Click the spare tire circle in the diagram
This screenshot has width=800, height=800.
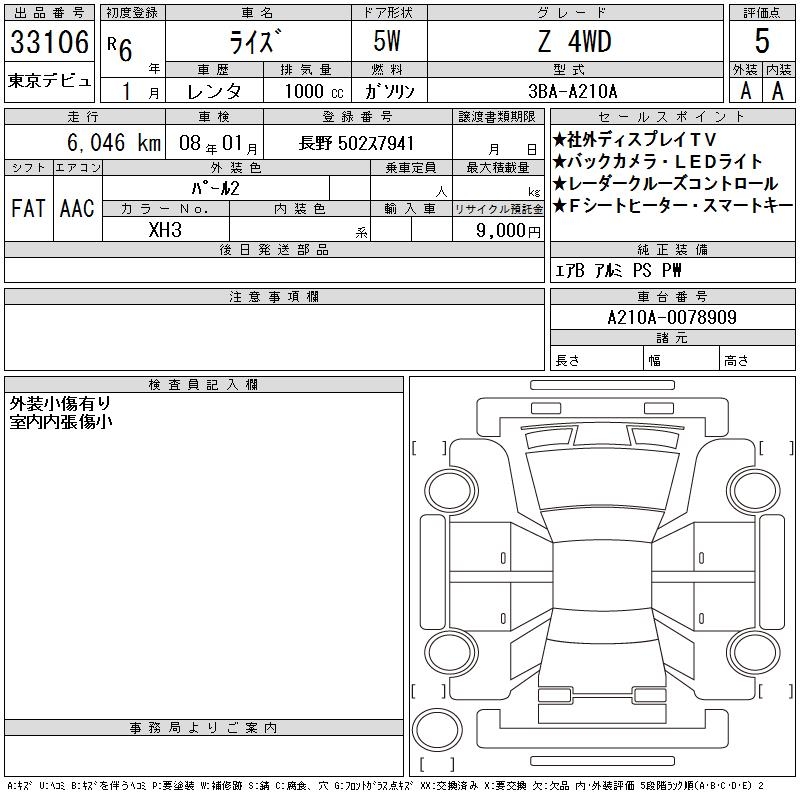pos(437,729)
